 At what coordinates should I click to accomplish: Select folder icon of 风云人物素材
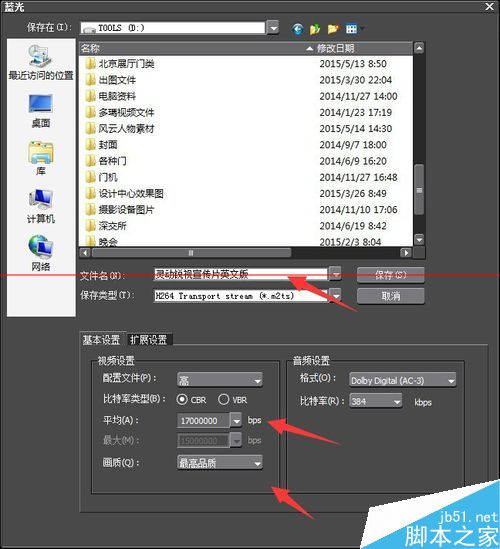coord(90,128)
